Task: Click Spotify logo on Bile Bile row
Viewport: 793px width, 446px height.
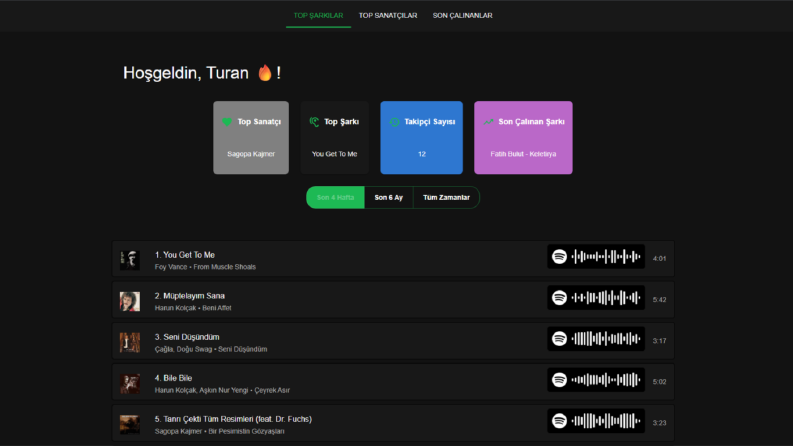Action: 559,380
